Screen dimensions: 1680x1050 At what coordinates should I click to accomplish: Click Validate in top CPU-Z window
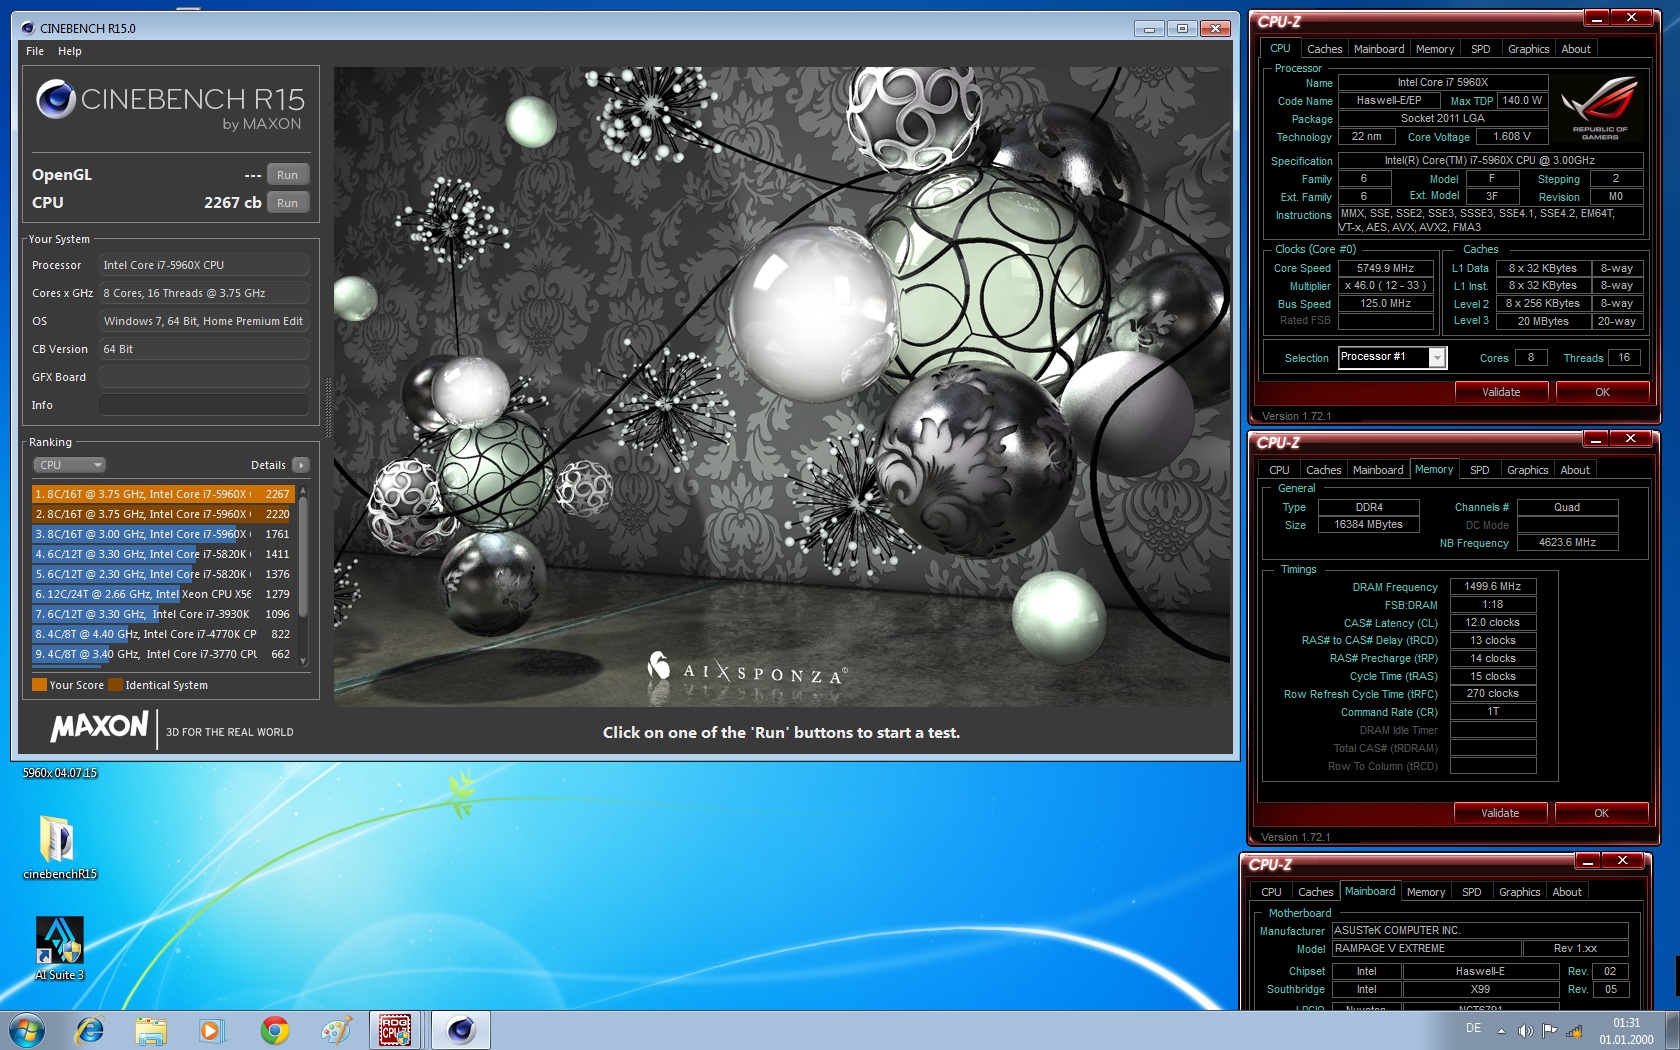point(1501,392)
